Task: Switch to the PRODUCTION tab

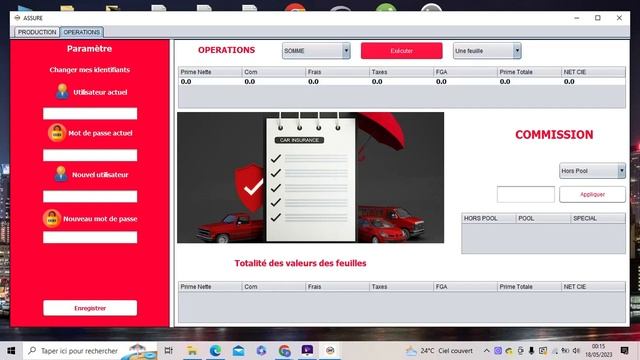Action: pyautogui.click(x=37, y=32)
